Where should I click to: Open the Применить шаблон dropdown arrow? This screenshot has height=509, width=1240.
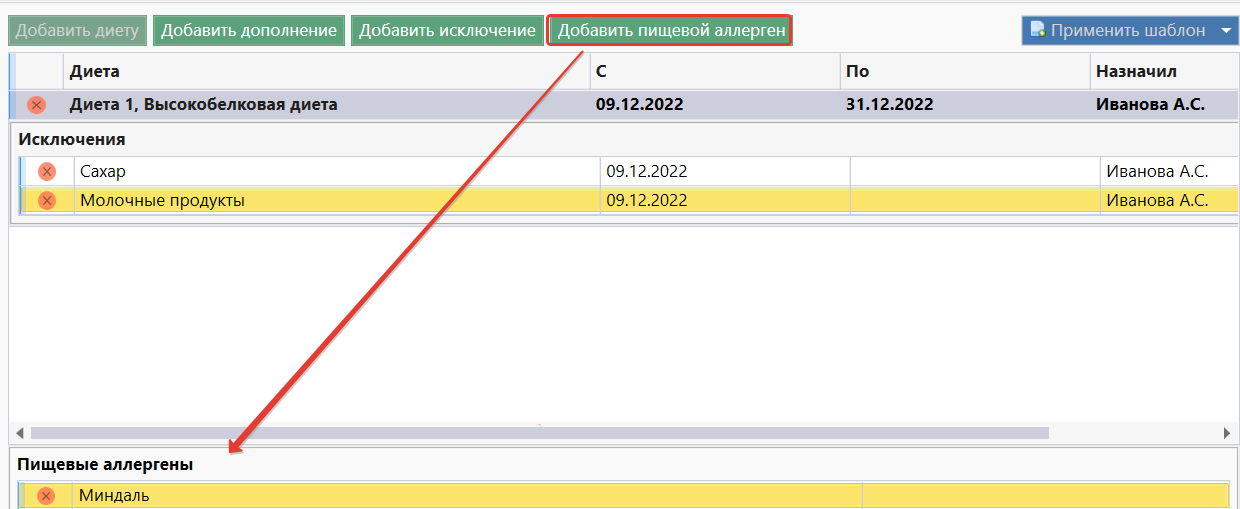[1227, 30]
